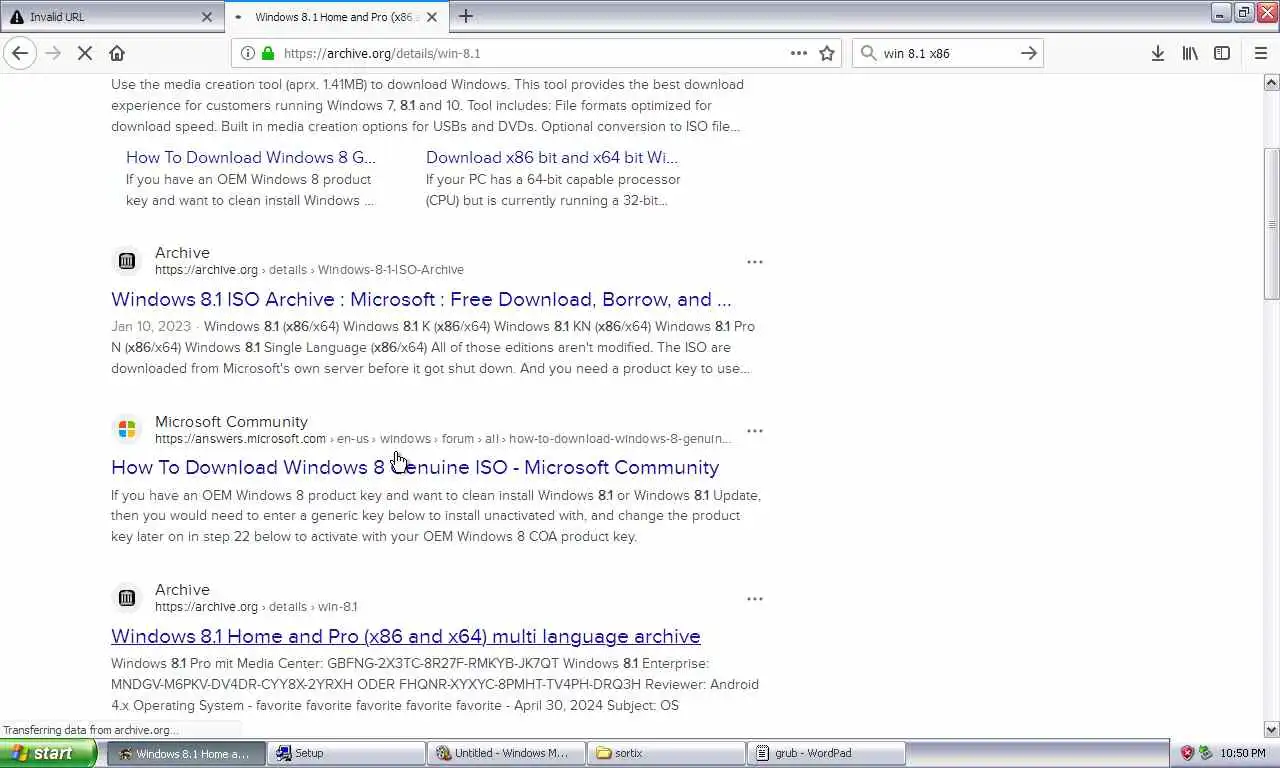Image resolution: width=1280 pixels, height=768 pixels.
Task: Click the red security shield tray icon
Action: point(1187,753)
